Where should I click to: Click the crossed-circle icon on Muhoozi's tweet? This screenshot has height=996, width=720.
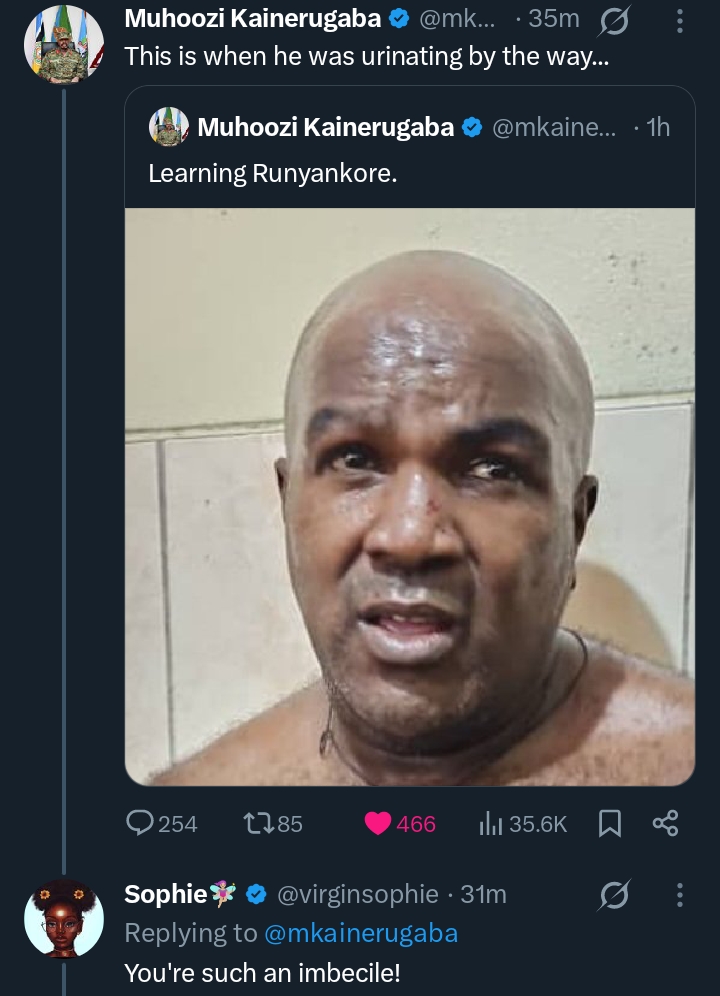(x=614, y=22)
